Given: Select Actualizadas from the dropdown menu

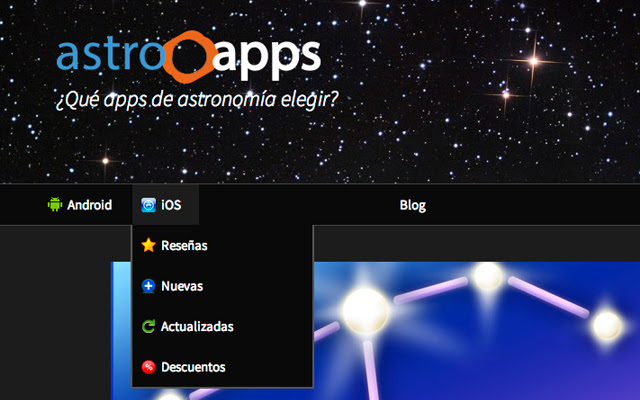Looking at the screenshot, I should pos(222,326).
